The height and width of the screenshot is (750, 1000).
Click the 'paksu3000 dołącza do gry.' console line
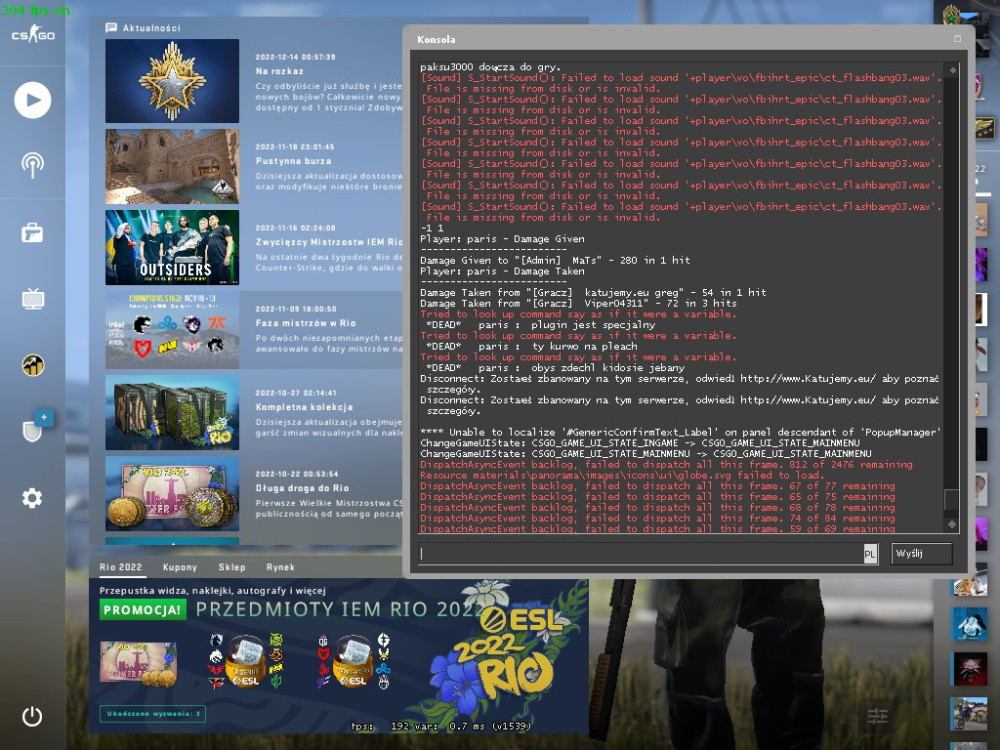pos(490,67)
